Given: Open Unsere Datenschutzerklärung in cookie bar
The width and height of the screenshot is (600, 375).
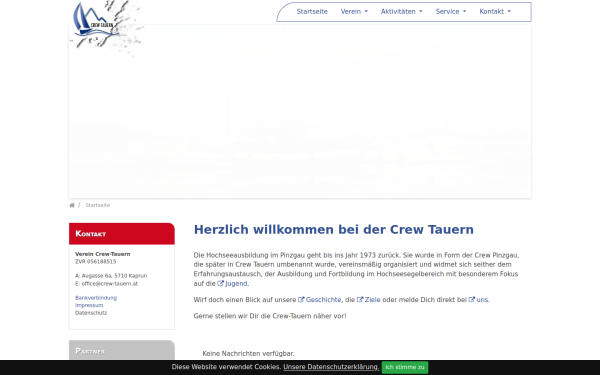Looking at the screenshot, I should tap(331, 367).
